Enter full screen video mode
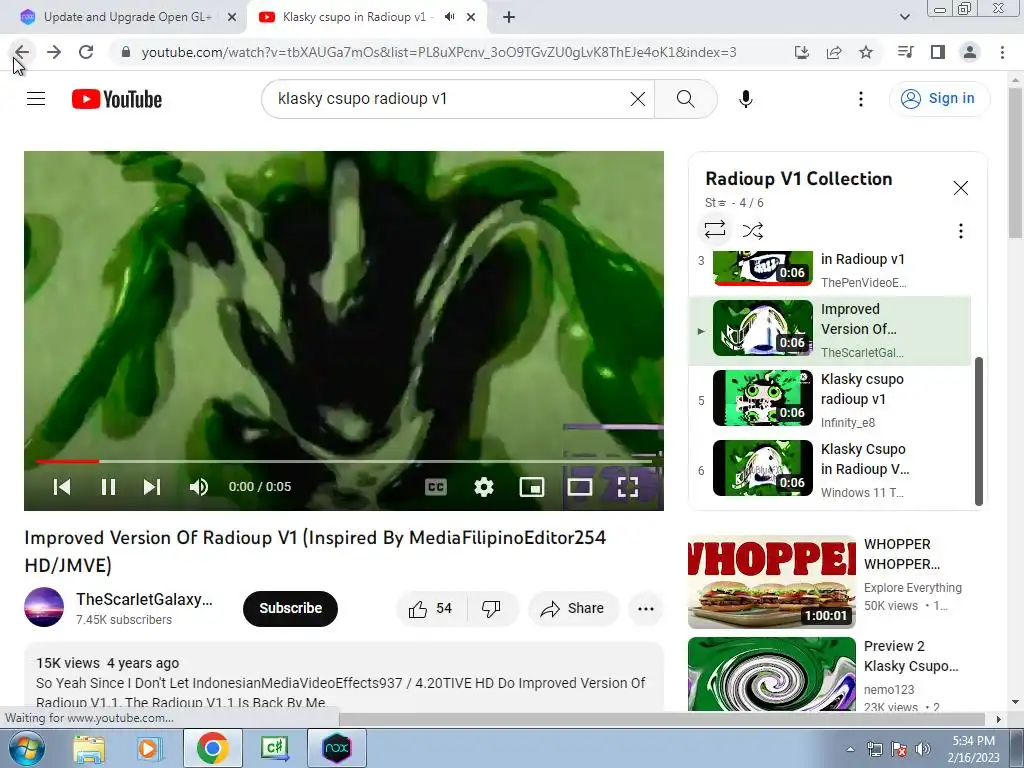This screenshot has height=768, width=1024. point(628,487)
